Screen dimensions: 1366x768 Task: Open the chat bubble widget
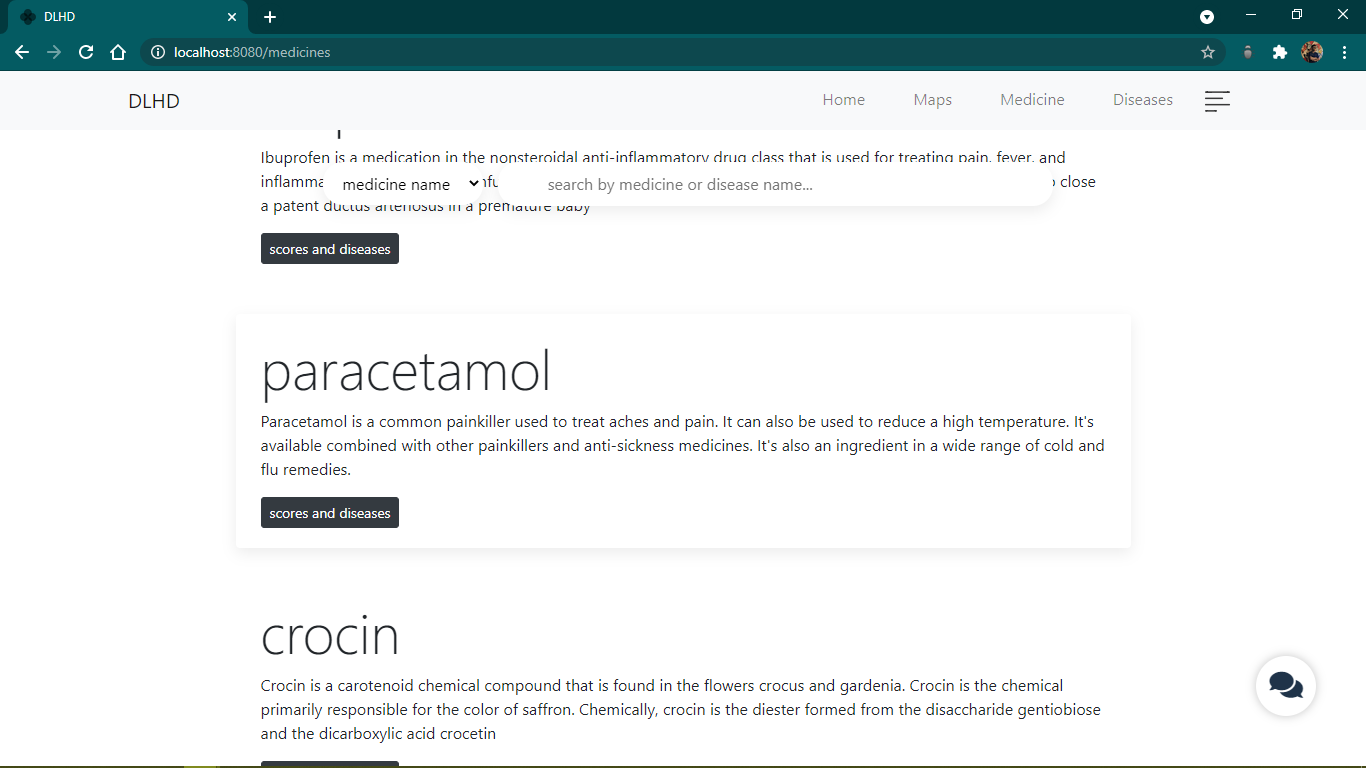pos(1285,686)
